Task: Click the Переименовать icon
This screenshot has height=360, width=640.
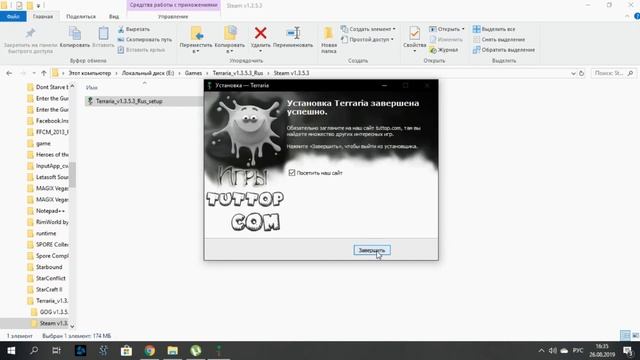Action: pyautogui.click(x=293, y=33)
